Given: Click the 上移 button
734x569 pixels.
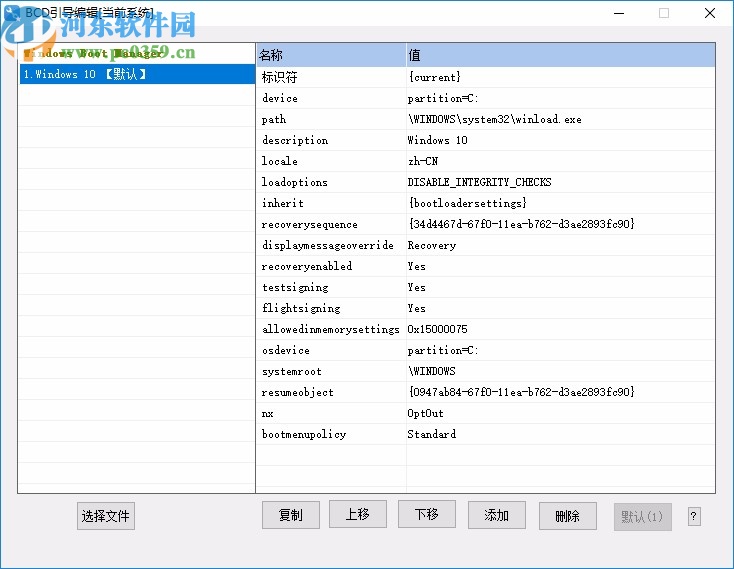Looking at the screenshot, I should [x=358, y=514].
